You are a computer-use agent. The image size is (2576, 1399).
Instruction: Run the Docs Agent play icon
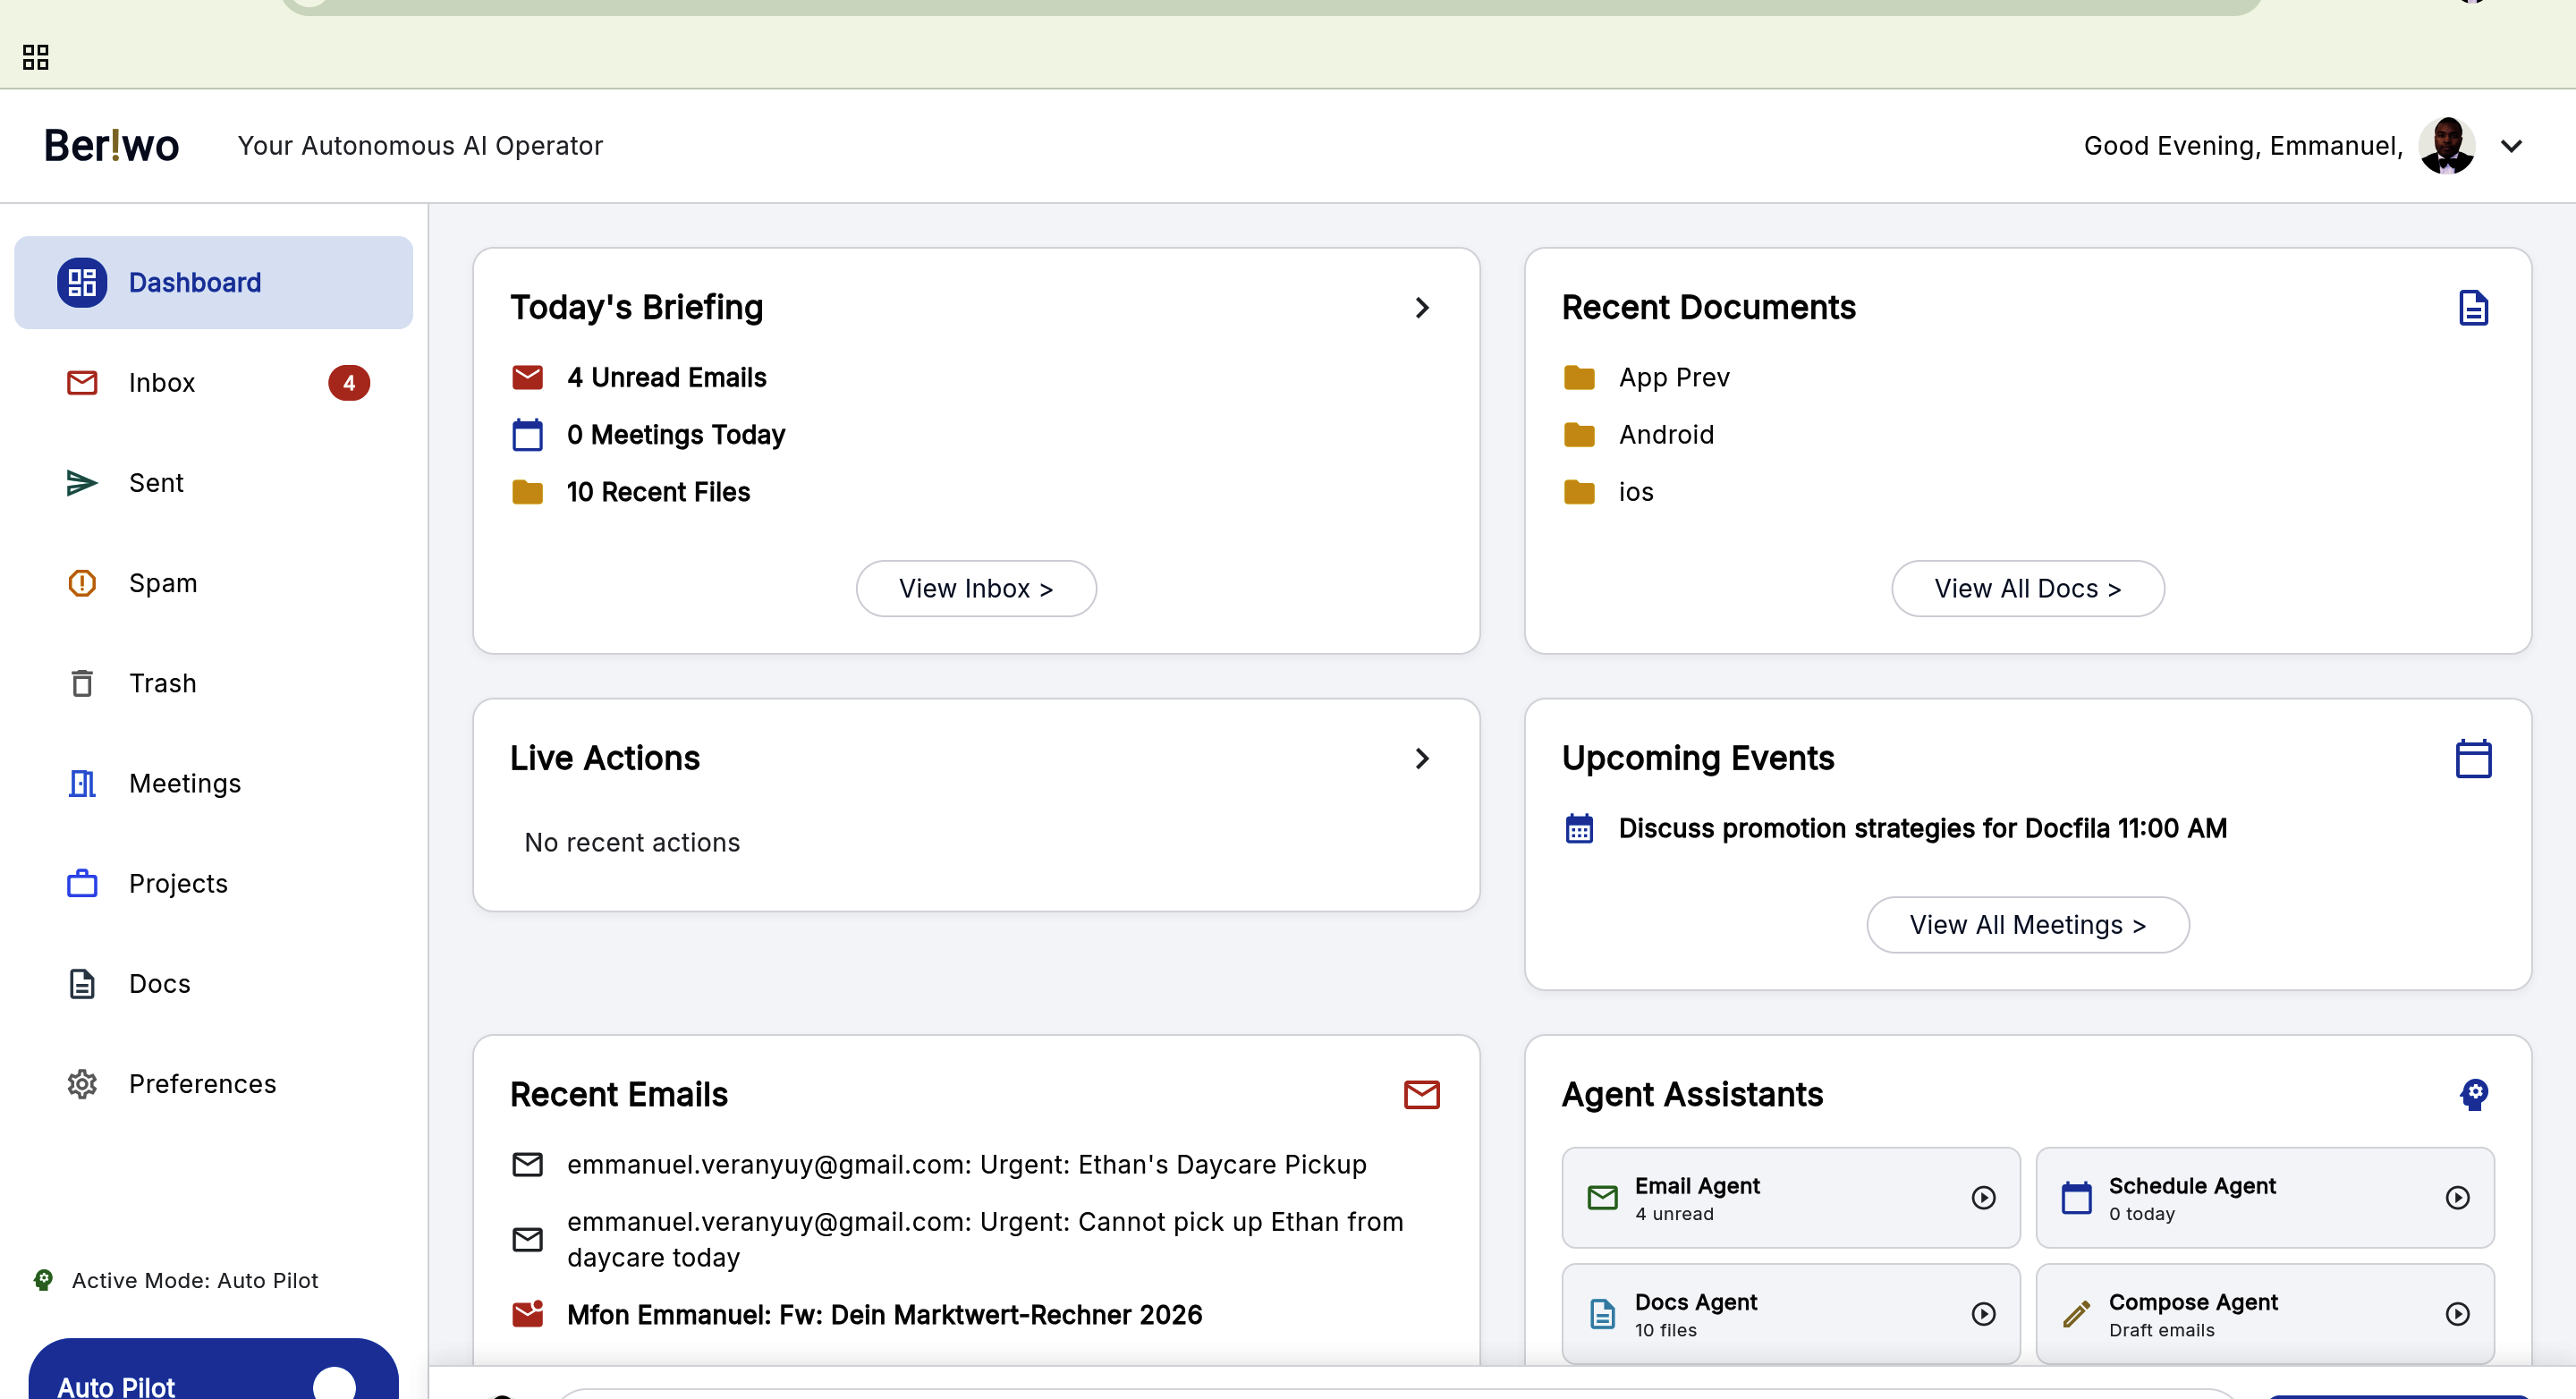pyautogui.click(x=1983, y=1313)
